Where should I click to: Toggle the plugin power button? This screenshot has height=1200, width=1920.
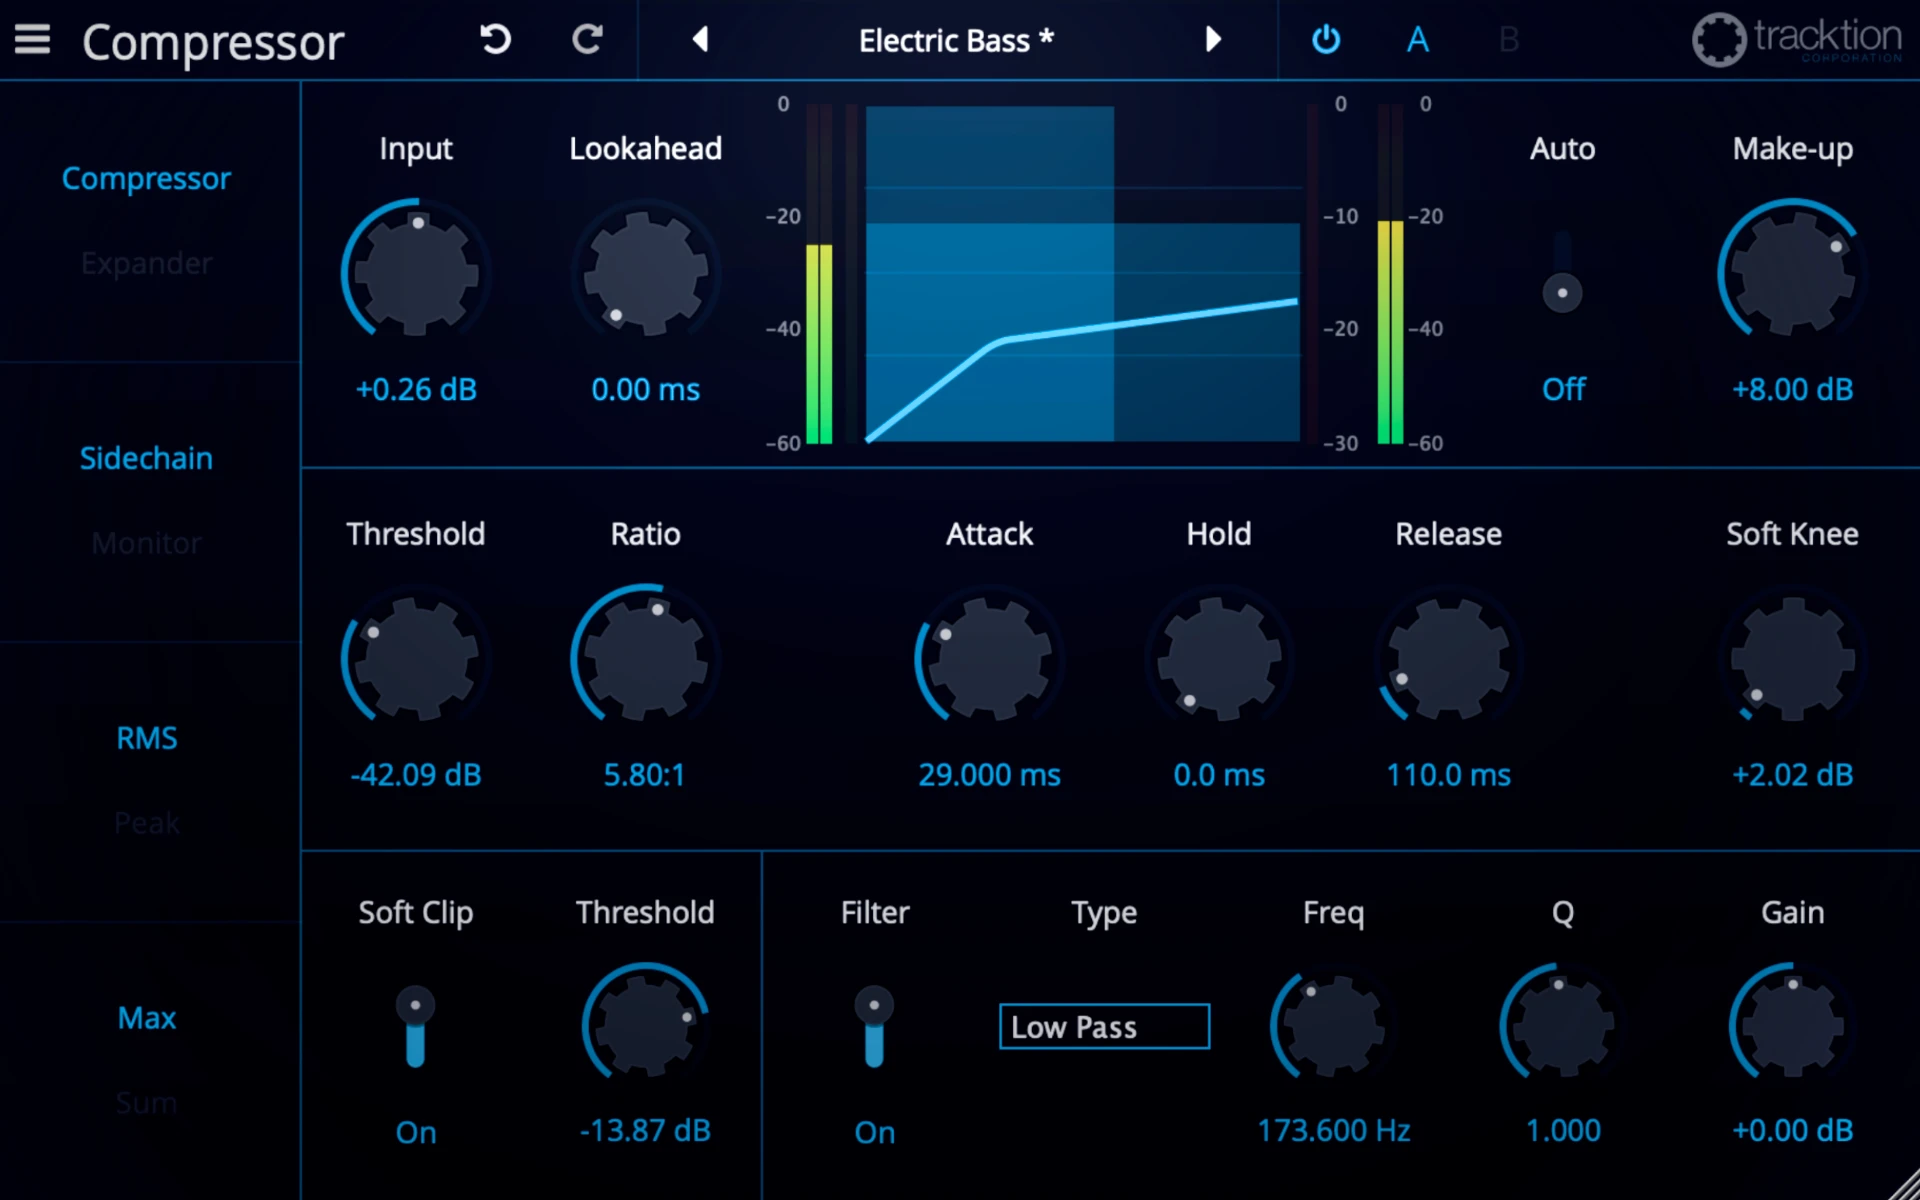(x=1326, y=39)
